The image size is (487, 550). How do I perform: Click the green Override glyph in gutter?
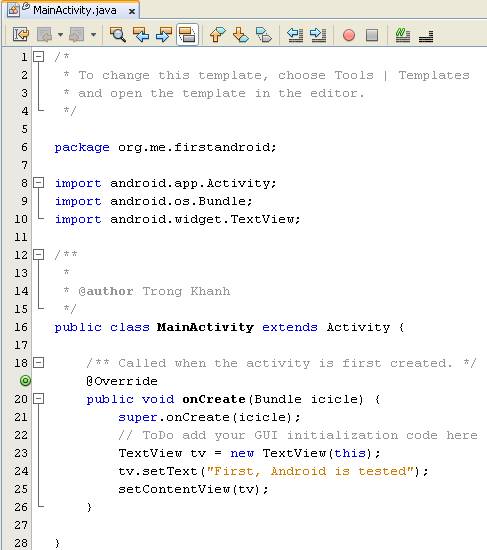click(25, 381)
